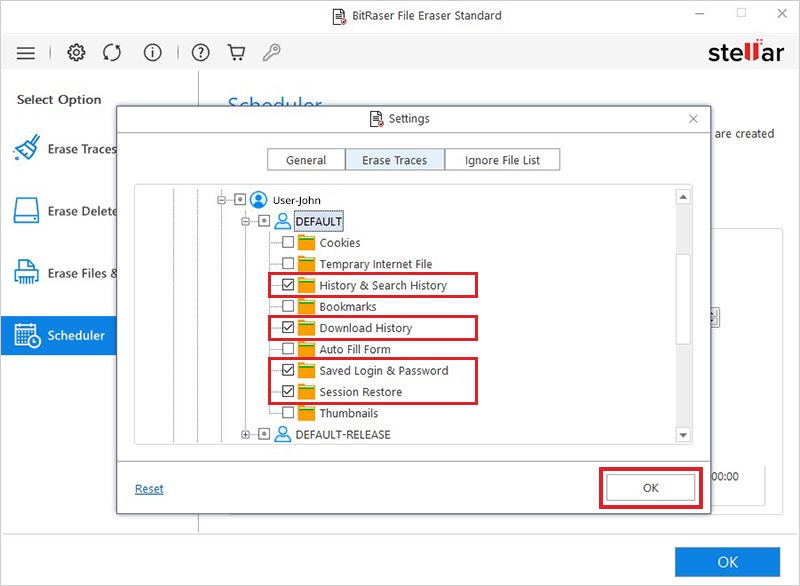Screen dimensions: 800x586
Task: Open the hamburger menu icon
Action: pyautogui.click(x=26, y=53)
